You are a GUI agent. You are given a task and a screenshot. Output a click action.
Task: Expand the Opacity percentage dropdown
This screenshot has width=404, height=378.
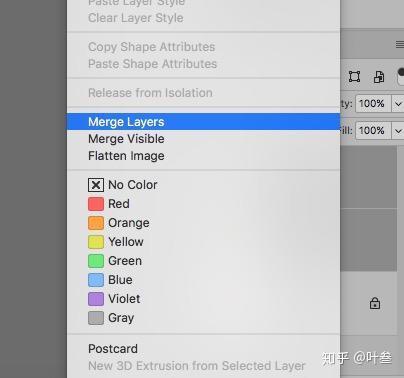click(398, 104)
